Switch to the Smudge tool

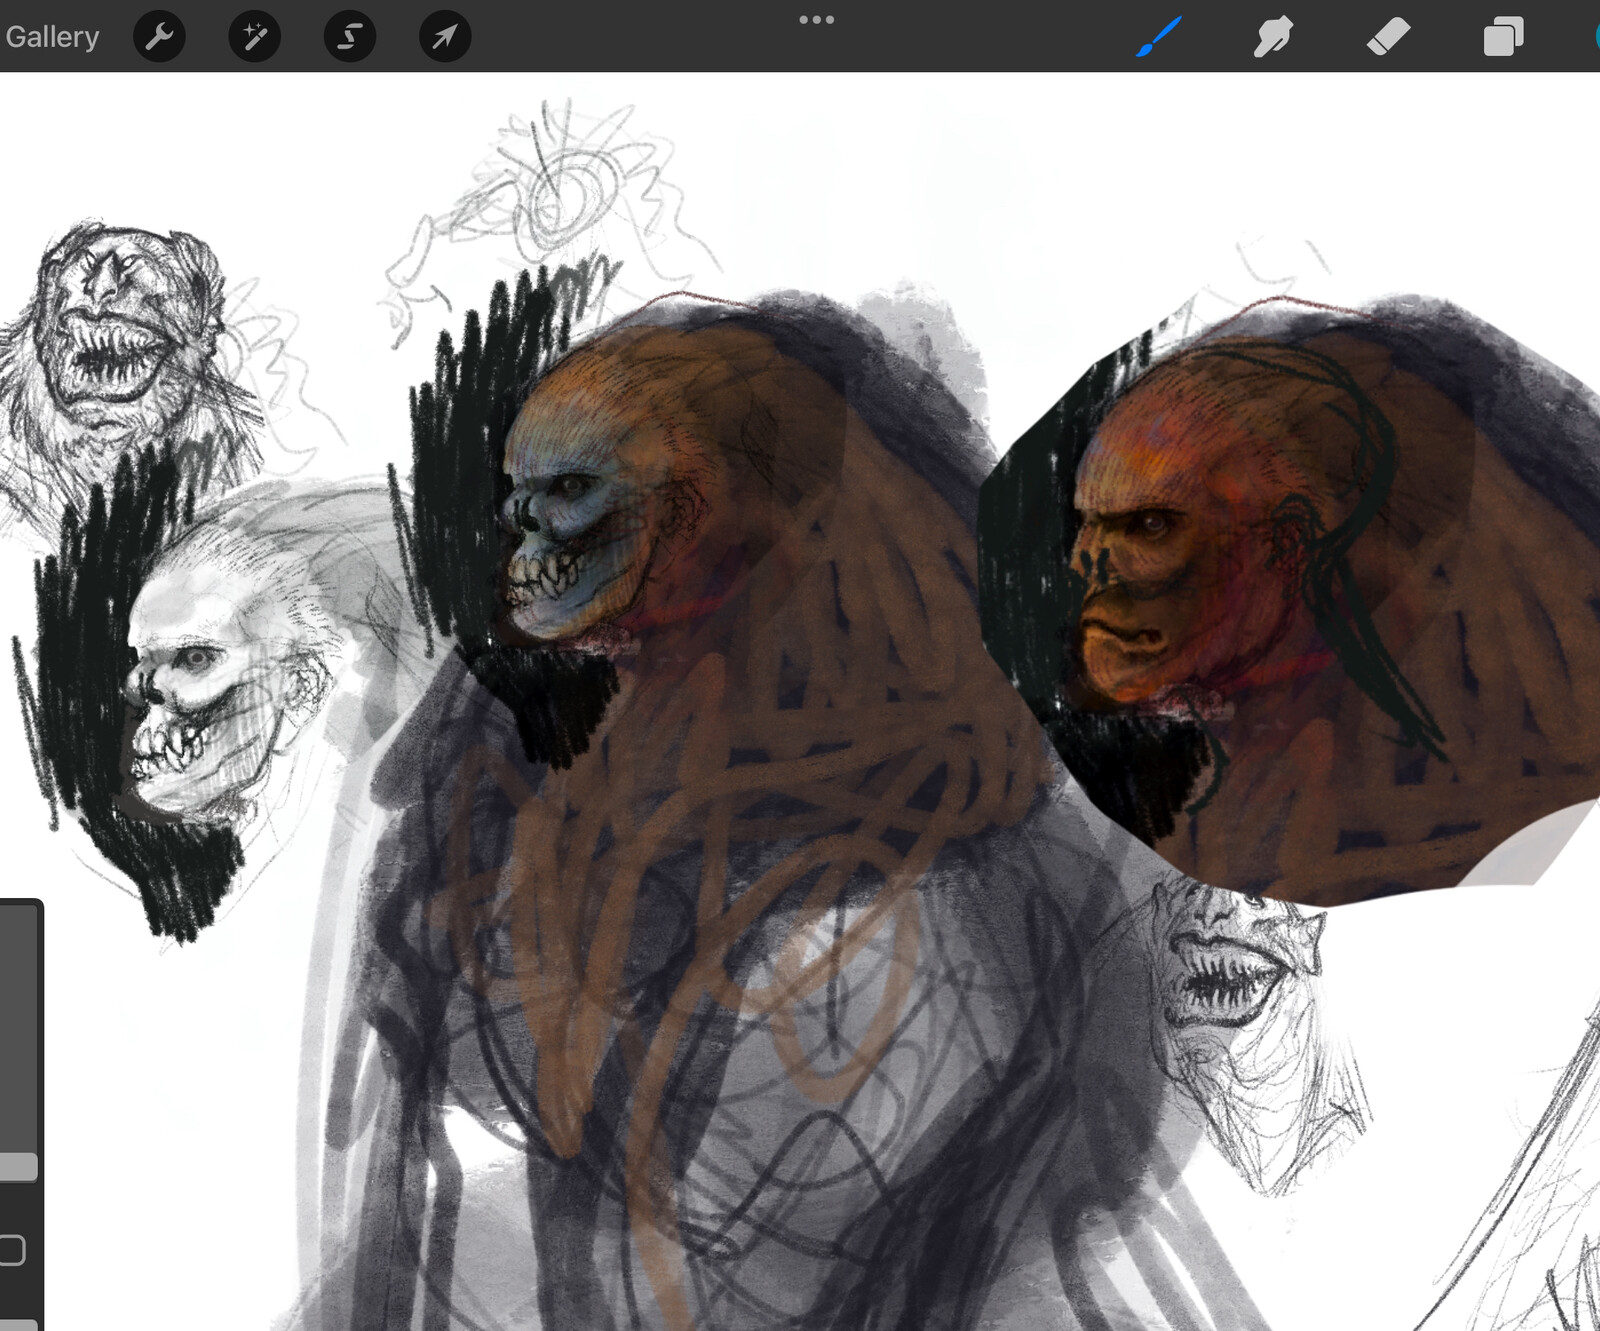(1274, 37)
